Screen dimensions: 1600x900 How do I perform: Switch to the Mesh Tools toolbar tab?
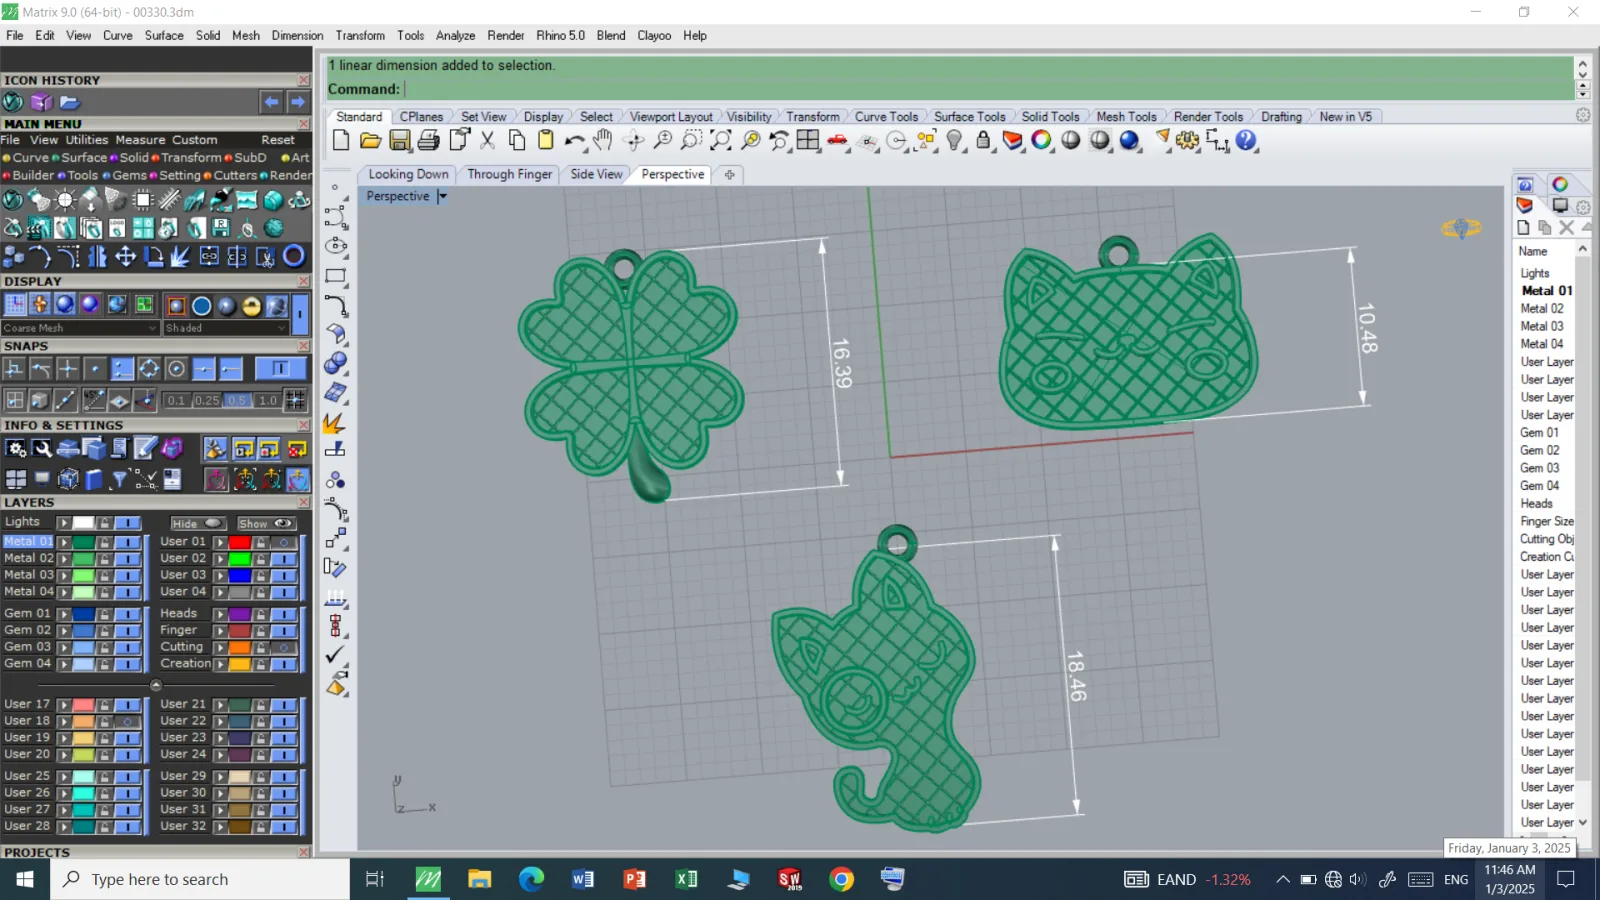point(1126,117)
